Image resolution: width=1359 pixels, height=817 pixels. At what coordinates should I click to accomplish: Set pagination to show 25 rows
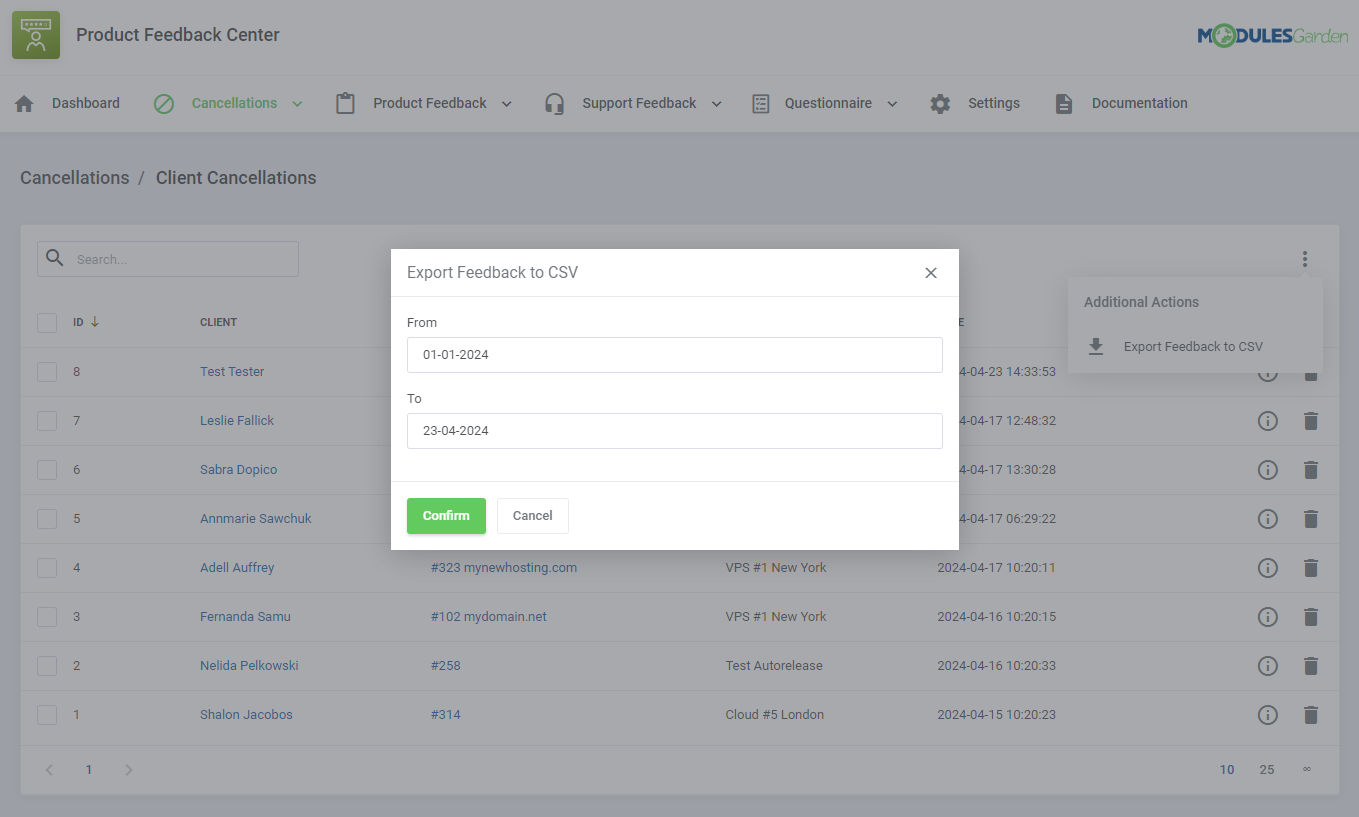(1267, 769)
